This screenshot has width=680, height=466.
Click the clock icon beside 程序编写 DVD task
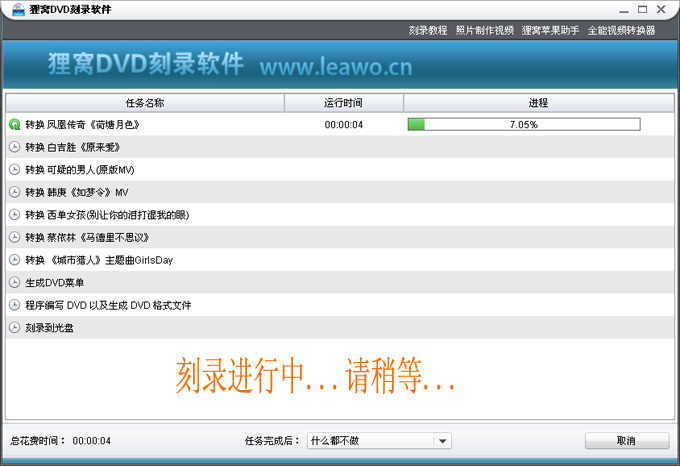[14, 305]
